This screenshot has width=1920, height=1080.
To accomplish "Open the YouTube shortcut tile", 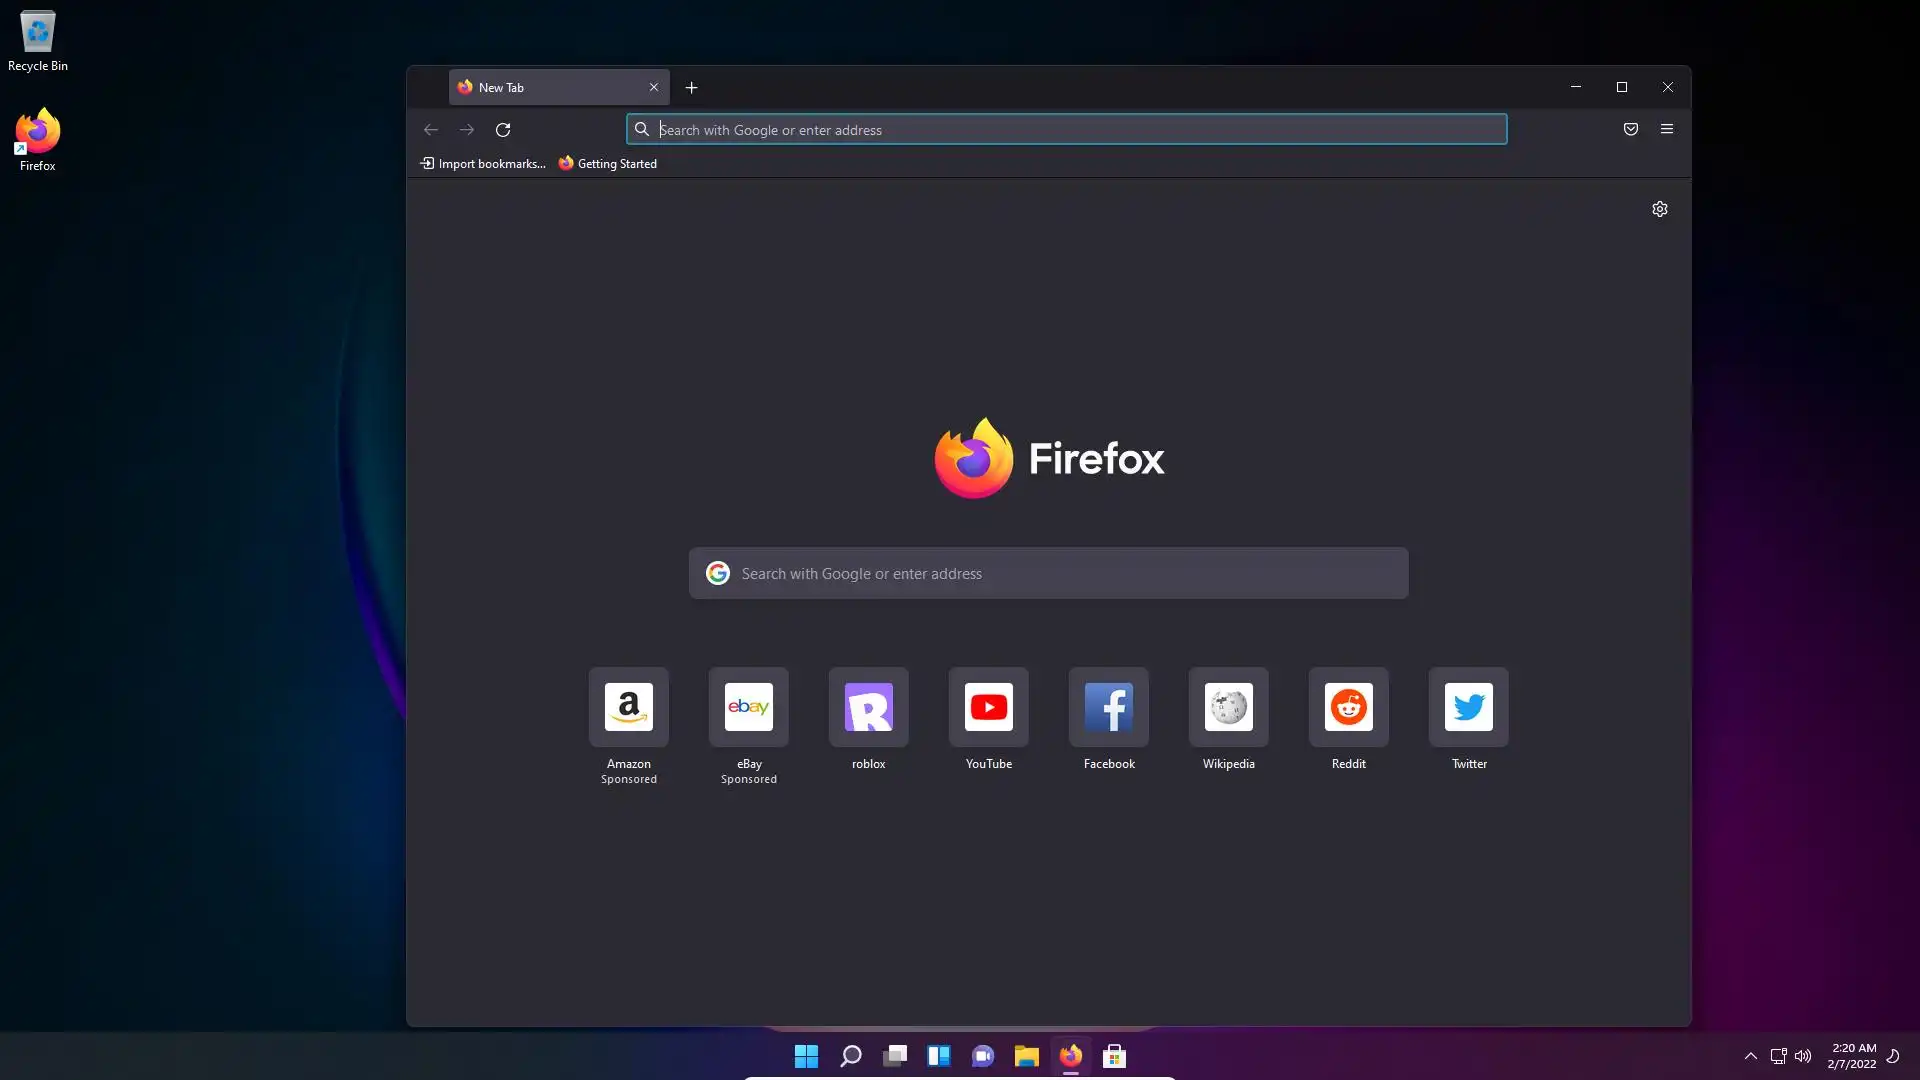I will pos(988,707).
